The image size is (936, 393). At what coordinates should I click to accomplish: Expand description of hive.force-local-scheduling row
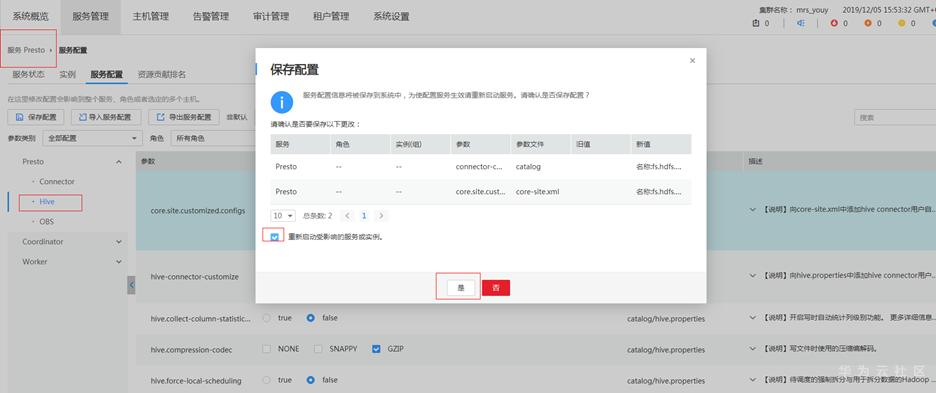coord(753,380)
